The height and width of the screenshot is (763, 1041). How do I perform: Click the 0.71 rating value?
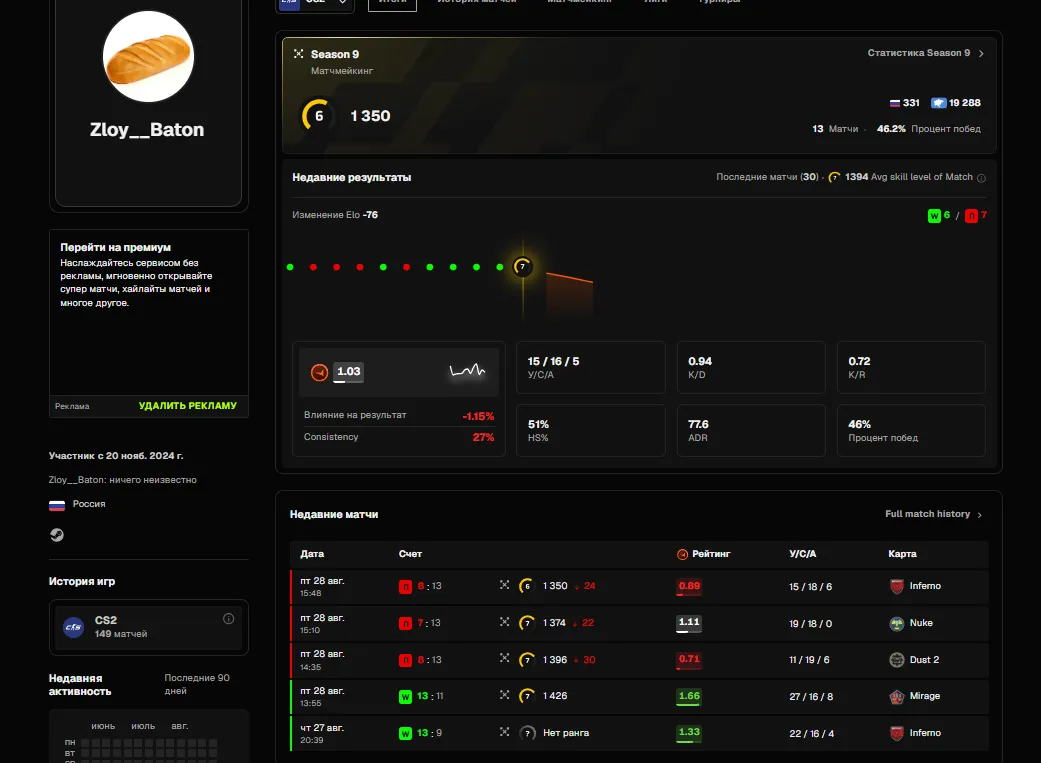coord(689,659)
